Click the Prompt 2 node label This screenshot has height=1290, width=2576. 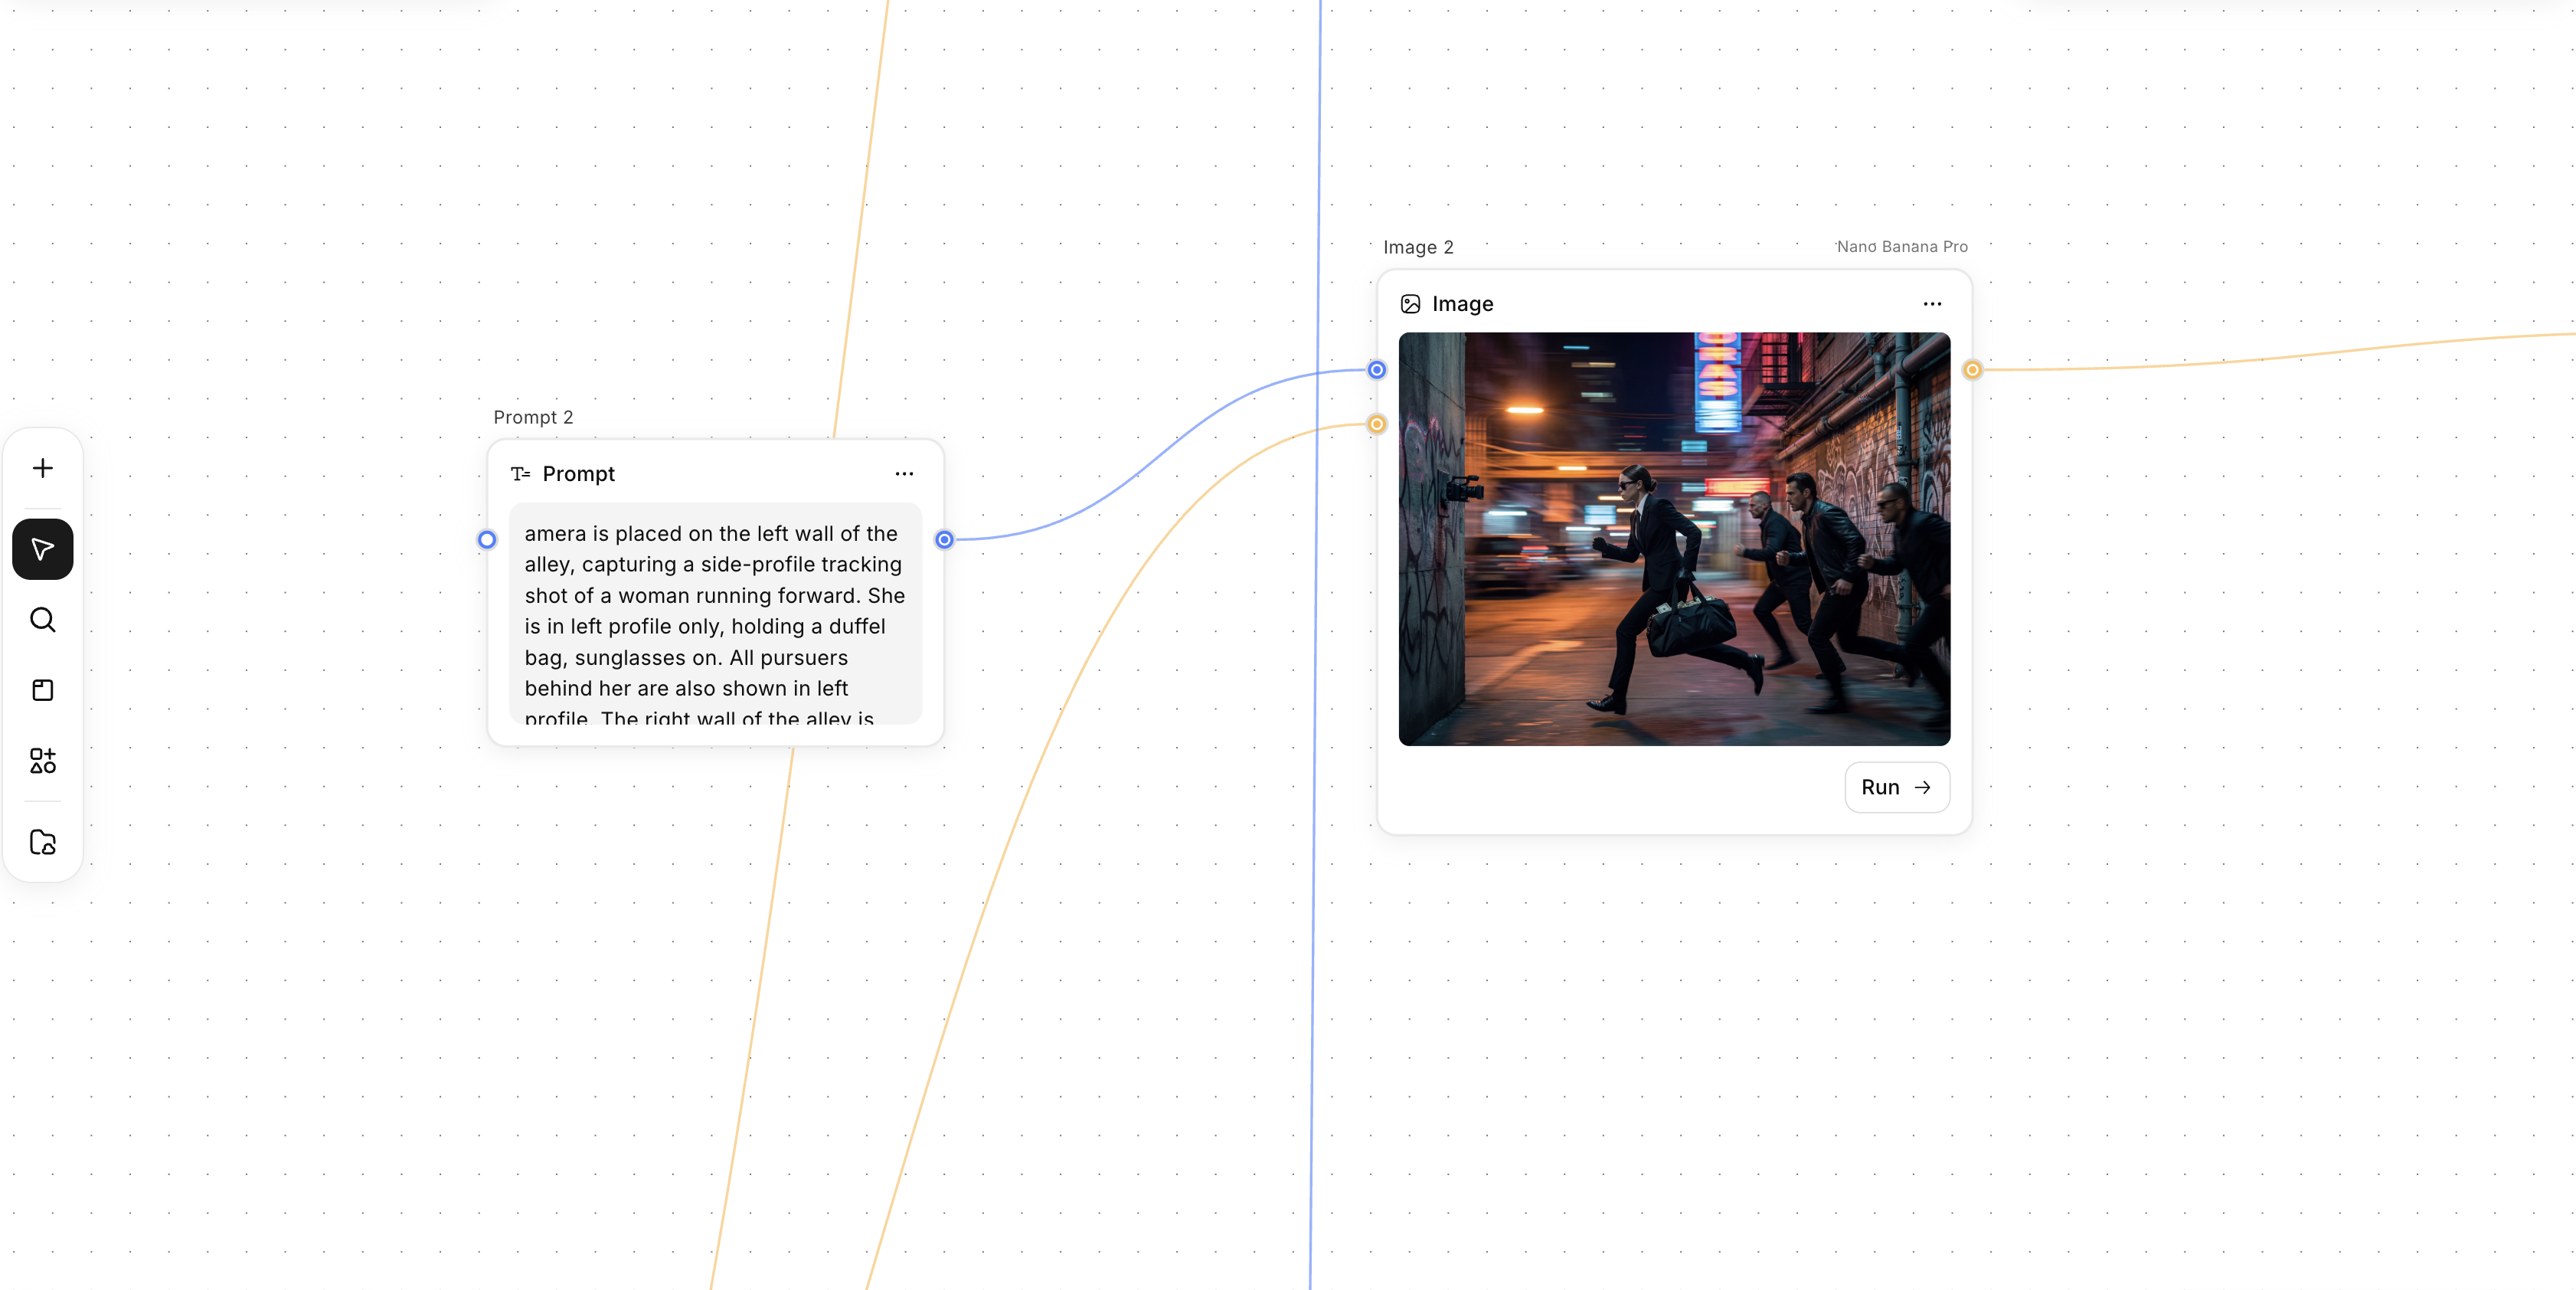pyautogui.click(x=533, y=417)
